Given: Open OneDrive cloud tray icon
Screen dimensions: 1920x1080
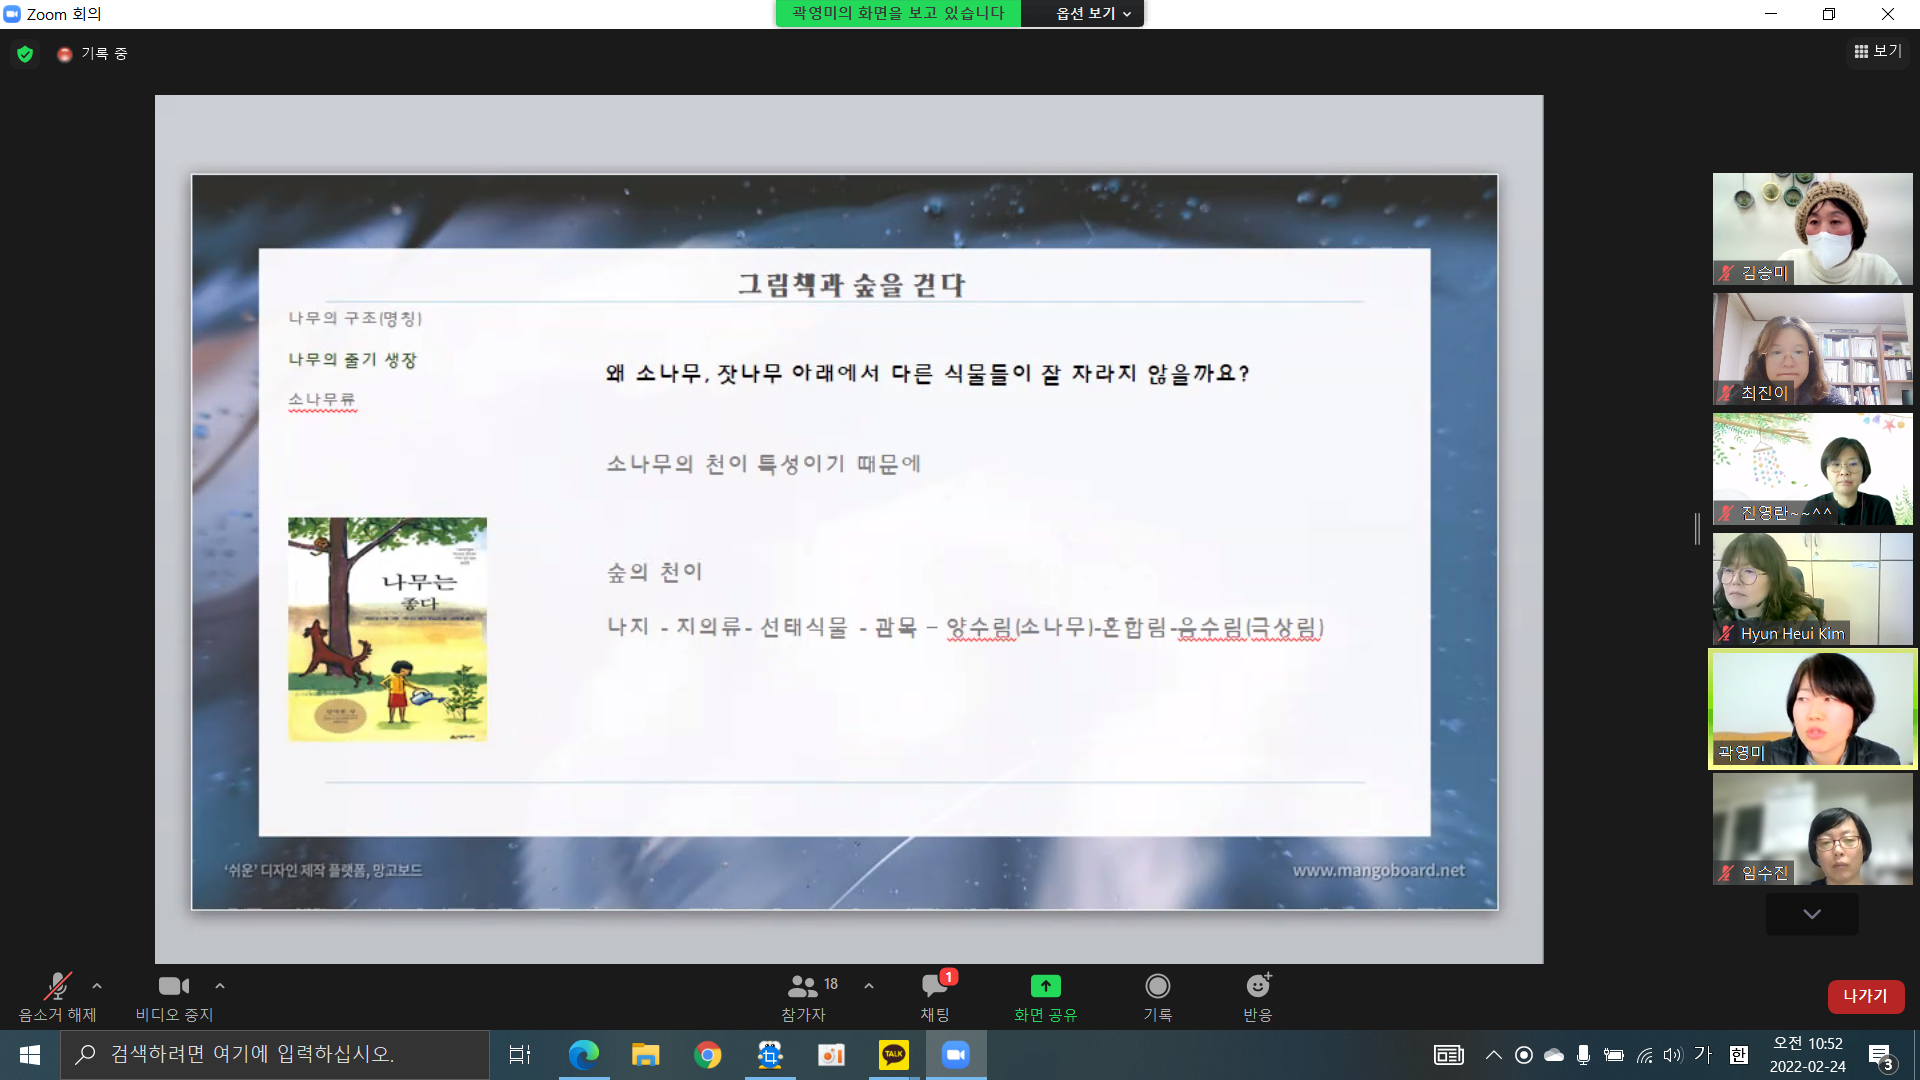Looking at the screenshot, I should [1553, 1055].
